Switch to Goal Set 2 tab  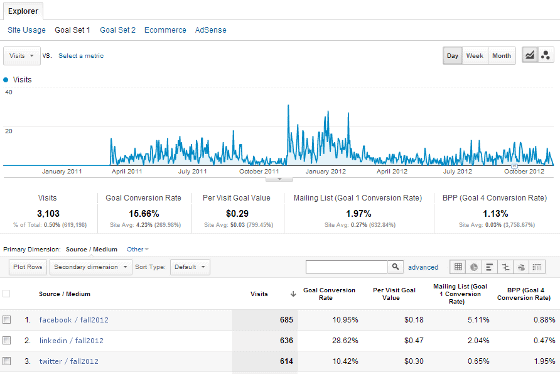[118, 30]
